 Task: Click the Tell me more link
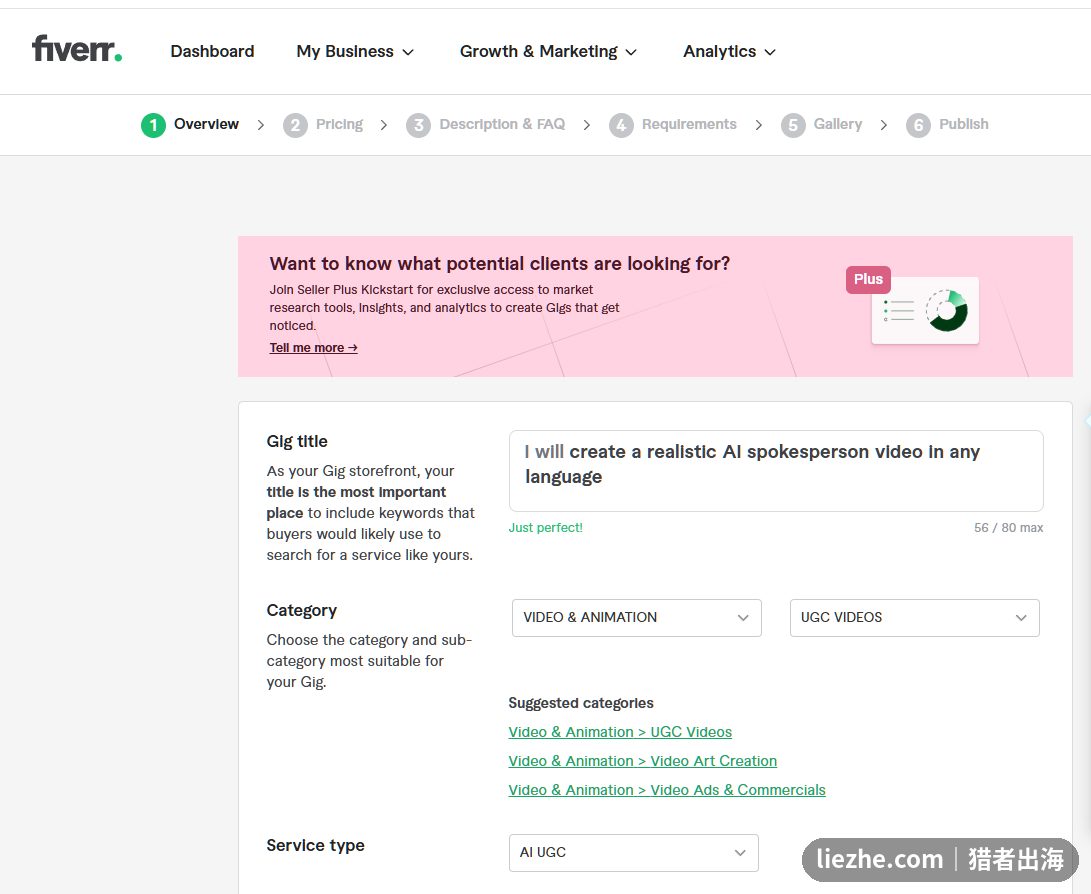[x=313, y=348]
